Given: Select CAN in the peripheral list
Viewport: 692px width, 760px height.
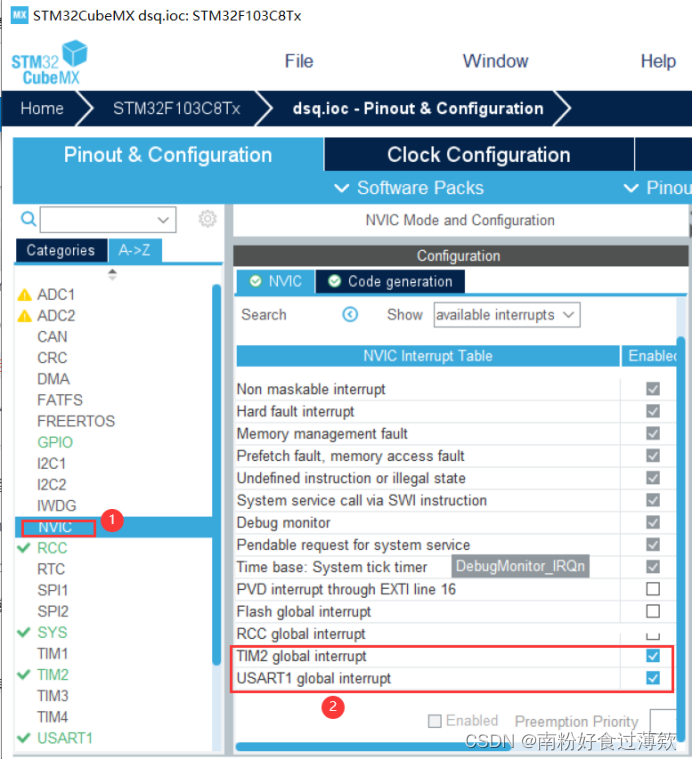Looking at the screenshot, I should tap(52, 336).
